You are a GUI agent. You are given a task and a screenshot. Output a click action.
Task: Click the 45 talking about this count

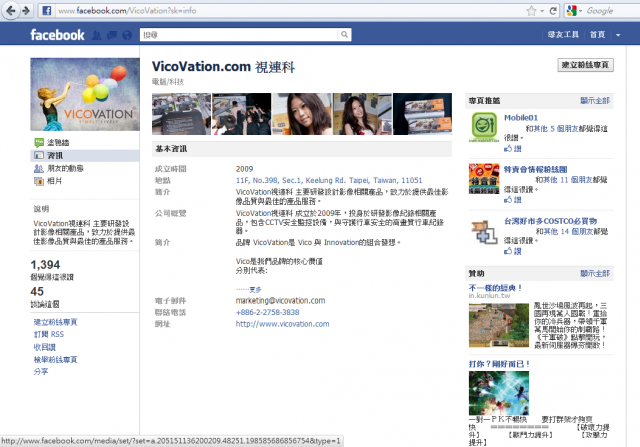tap(37, 291)
